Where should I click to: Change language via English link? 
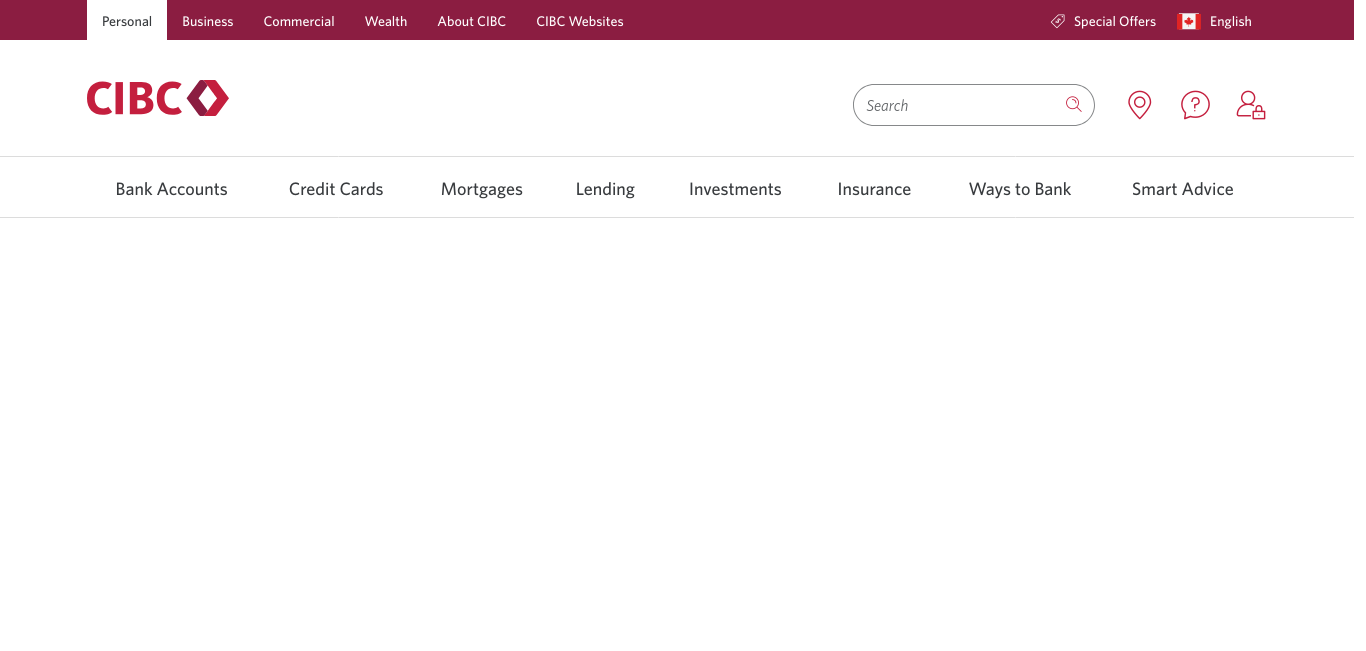[1231, 21]
